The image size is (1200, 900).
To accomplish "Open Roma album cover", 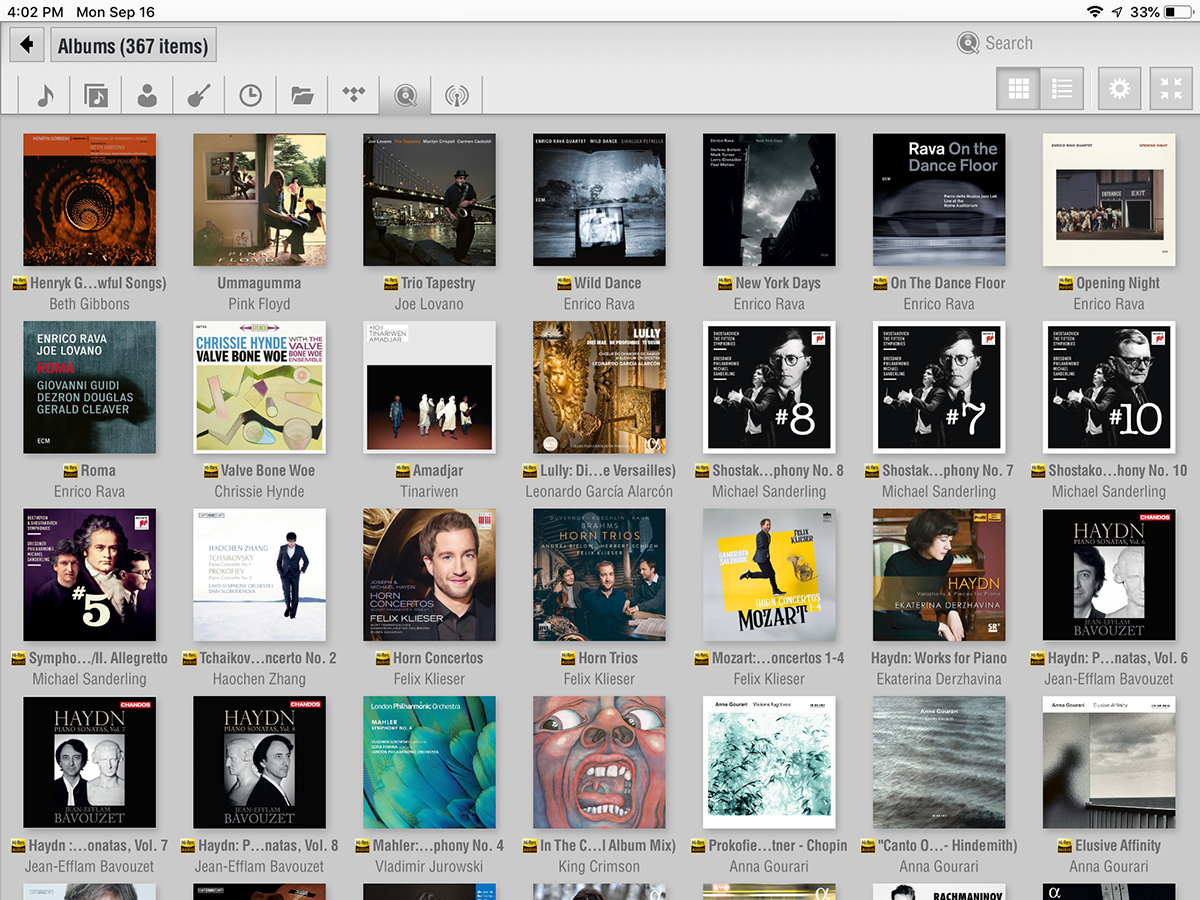I will pos(89,387).
